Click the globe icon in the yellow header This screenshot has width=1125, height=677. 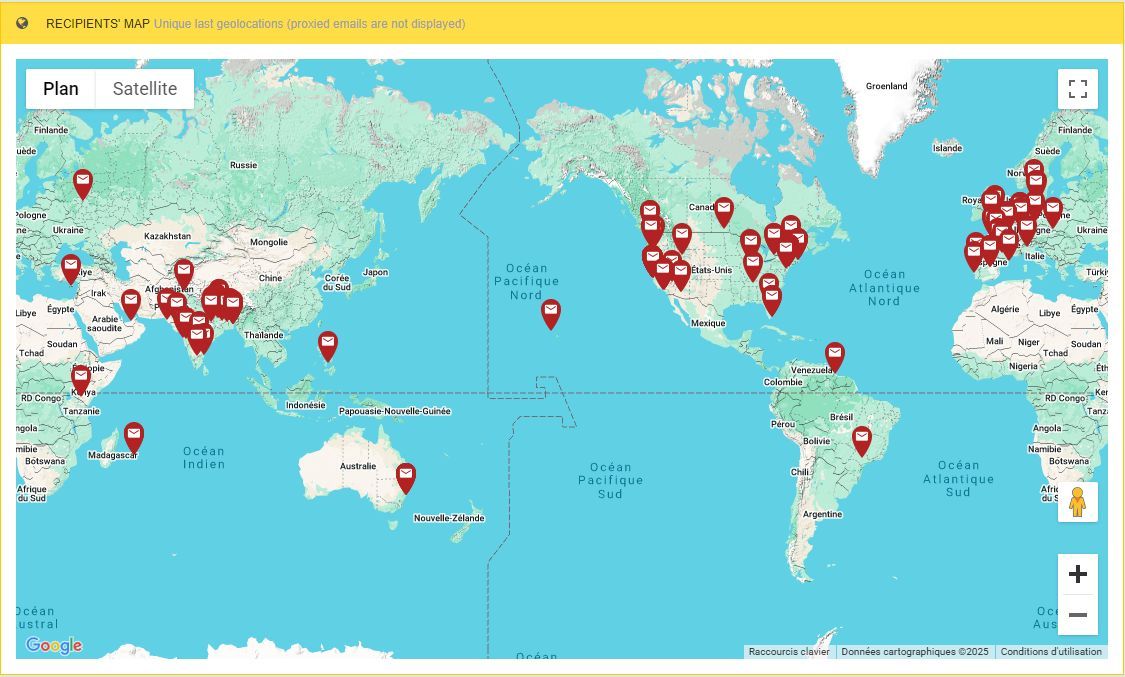point(23,22)
